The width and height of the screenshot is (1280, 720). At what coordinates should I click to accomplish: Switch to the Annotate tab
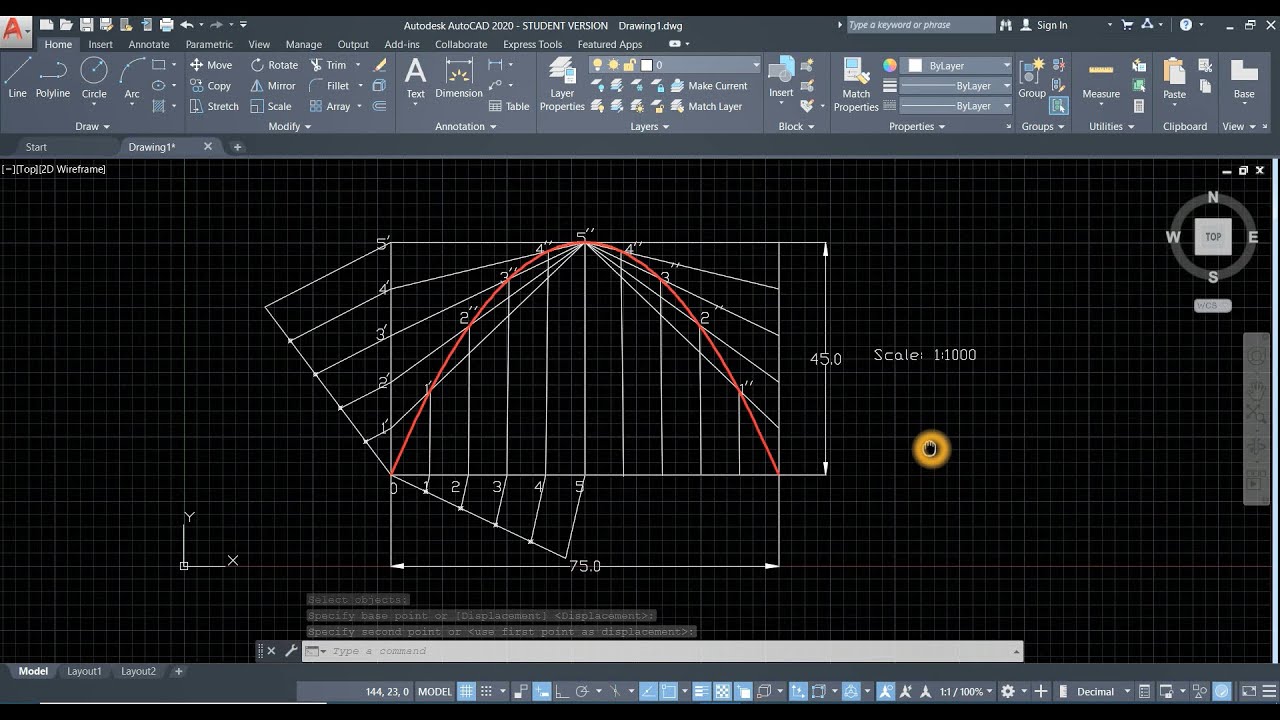(x=149, y=44)
